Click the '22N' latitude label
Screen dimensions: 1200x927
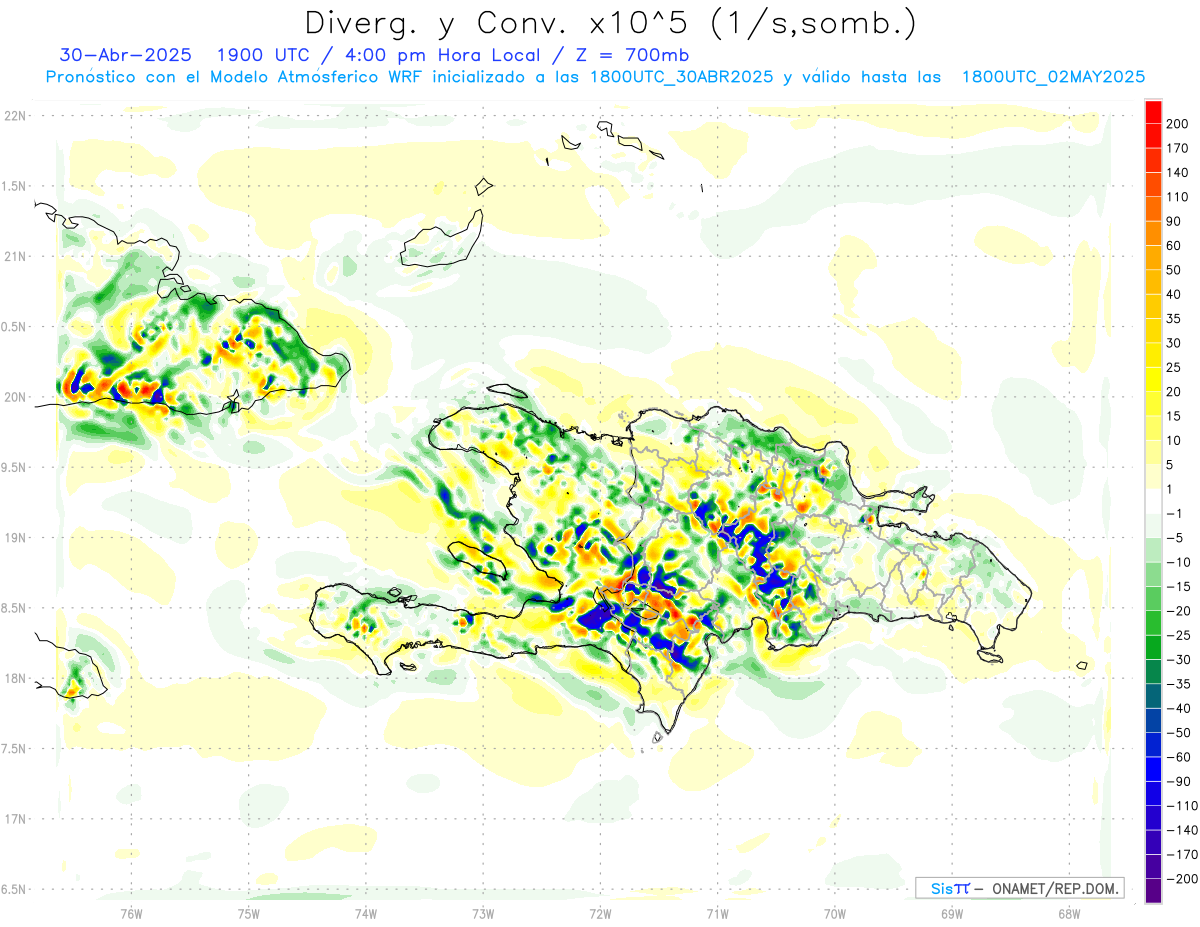coord(14,116)
